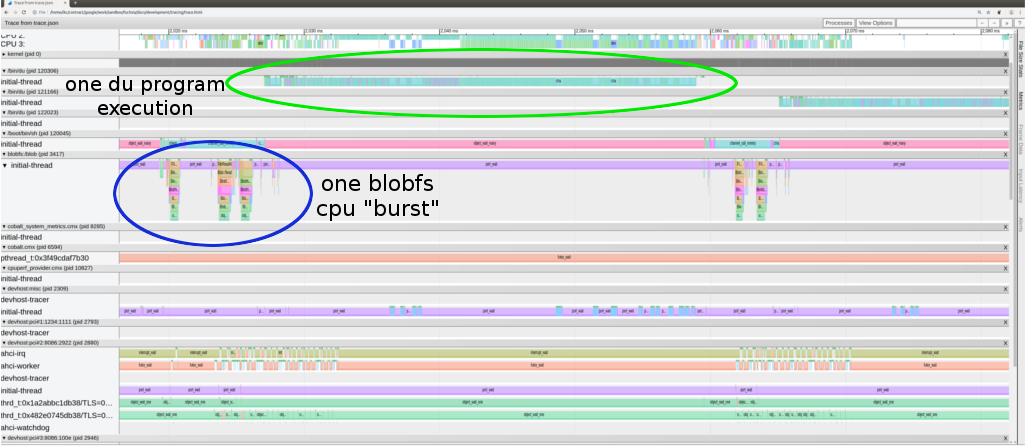Click the previous search result arrow
1027x447 pixels.
tap(982, 23)
